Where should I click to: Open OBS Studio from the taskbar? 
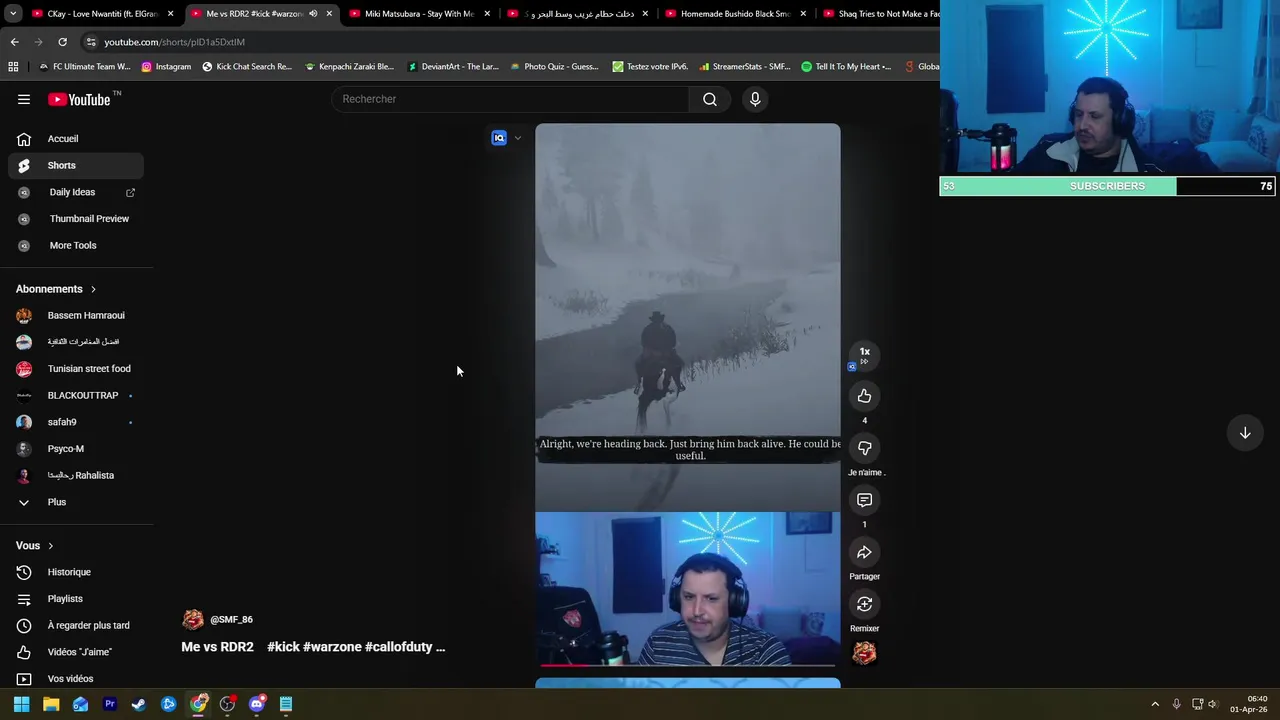tap(227, 704)
